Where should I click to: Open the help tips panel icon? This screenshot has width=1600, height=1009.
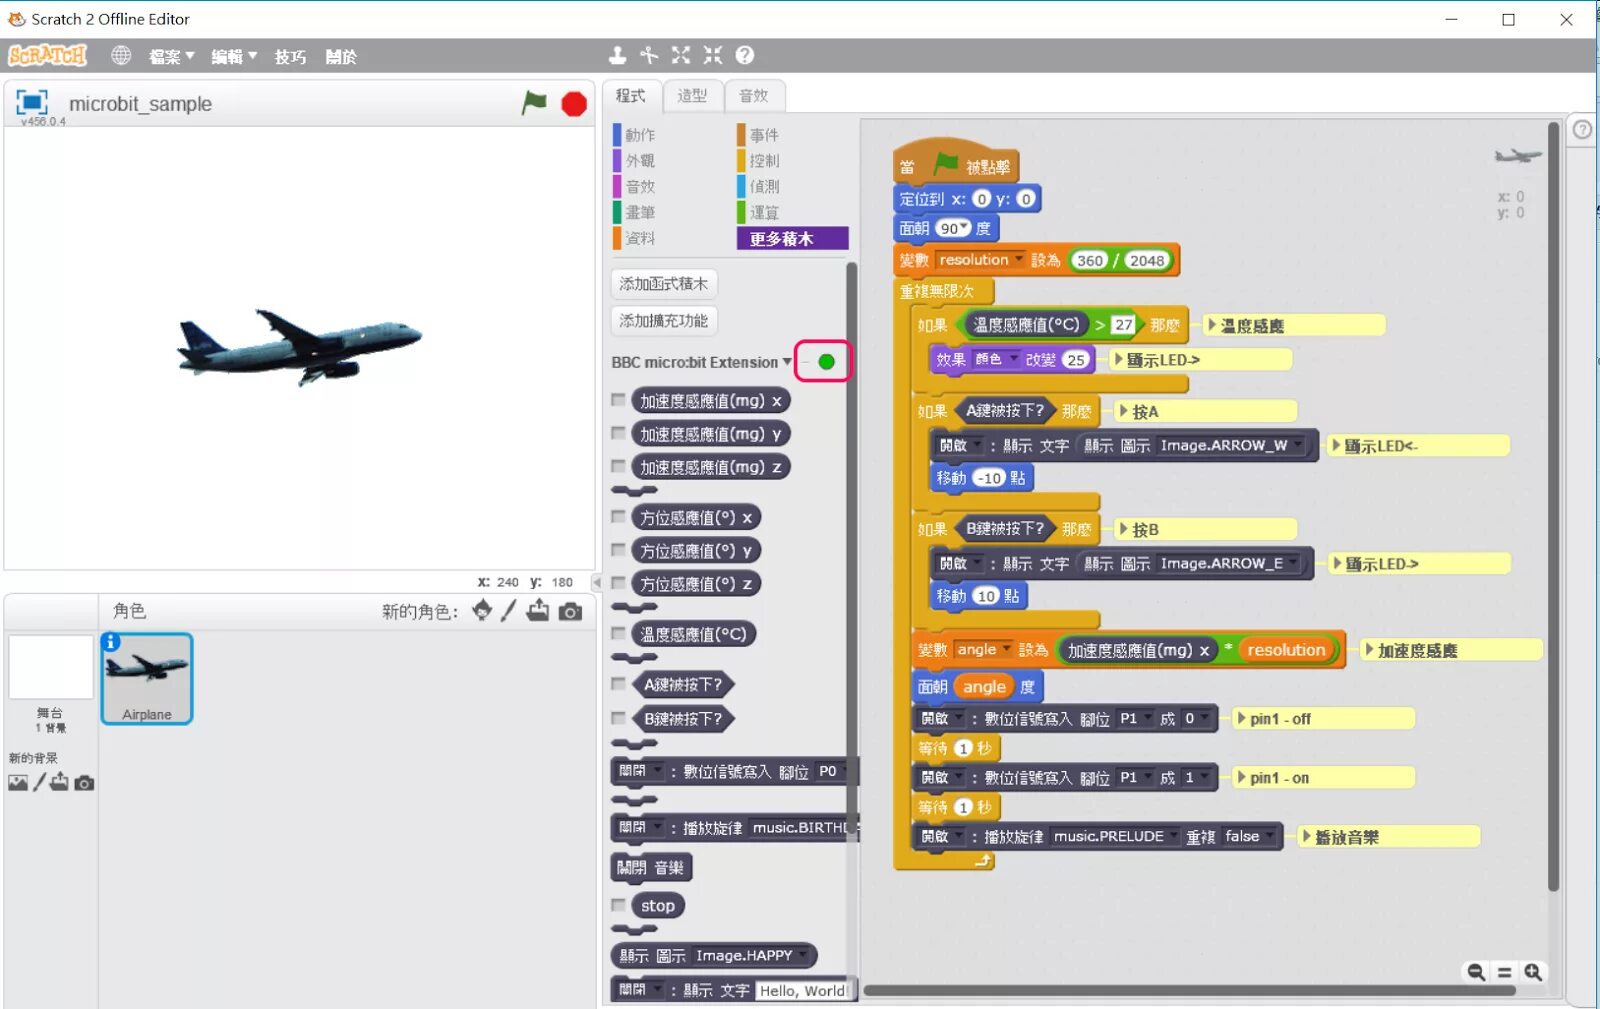[x=1582, y=130]
